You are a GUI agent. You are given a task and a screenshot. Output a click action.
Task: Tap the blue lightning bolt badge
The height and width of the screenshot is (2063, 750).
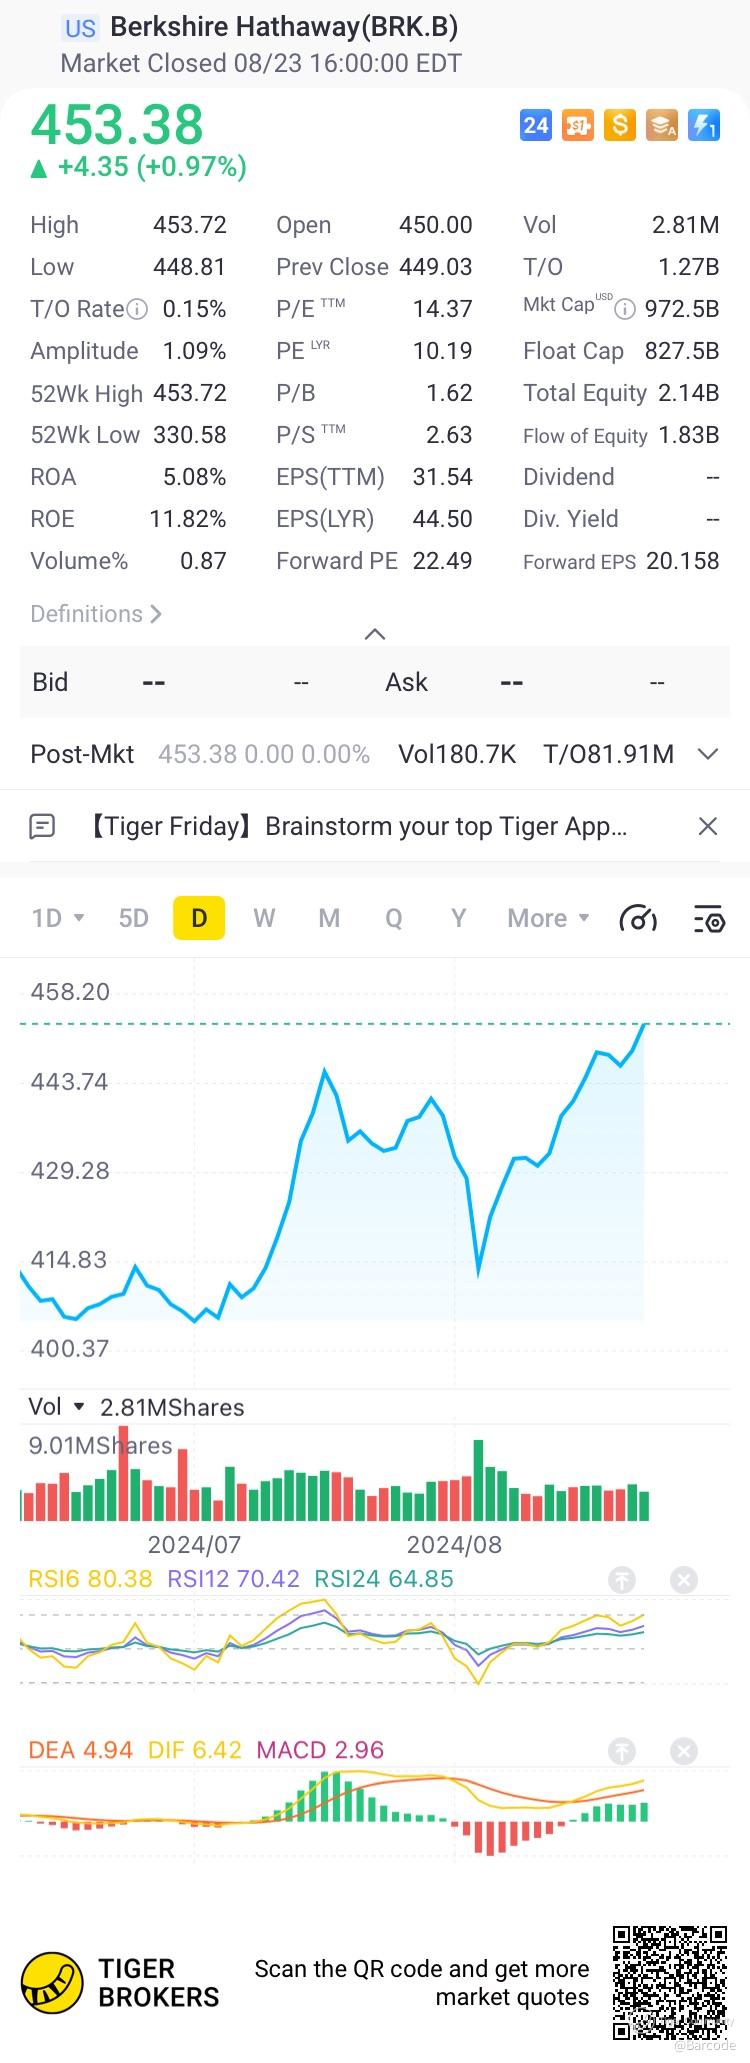click(x=704, y=125)
